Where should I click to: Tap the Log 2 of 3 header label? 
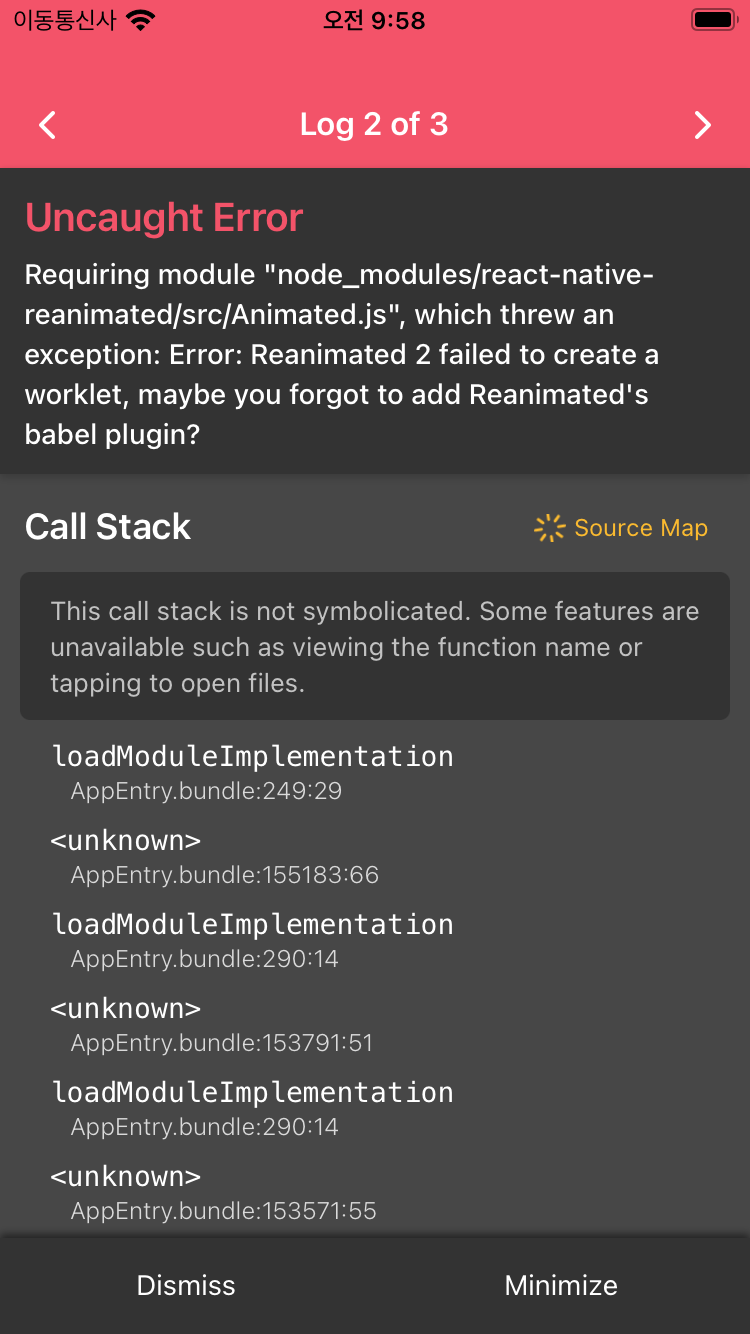[x=374, y=124]
